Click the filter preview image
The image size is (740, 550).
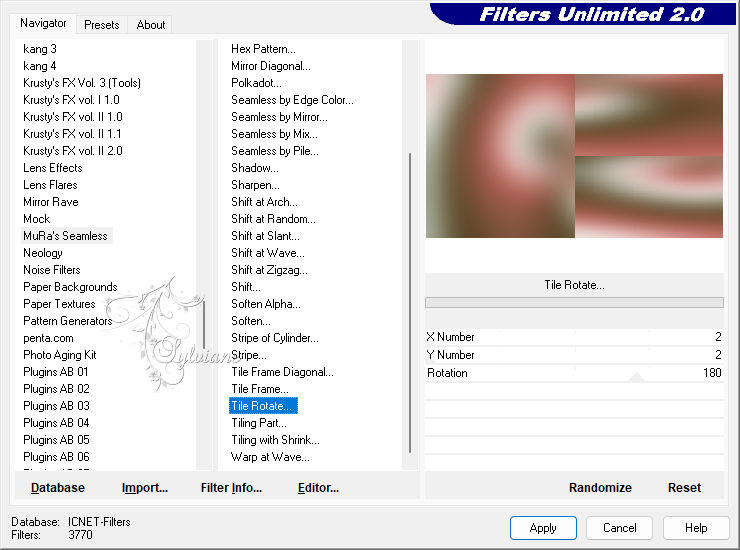(574, 156)
